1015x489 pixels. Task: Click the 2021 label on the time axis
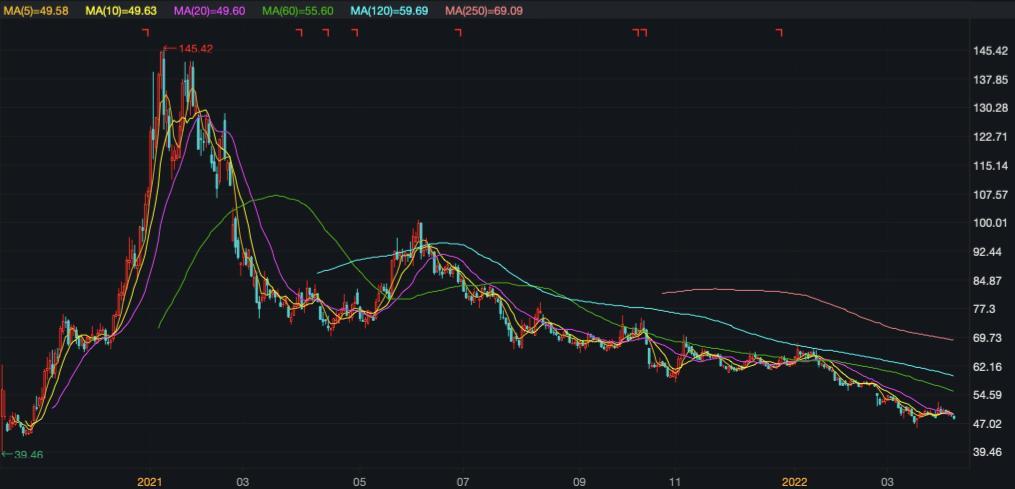pyautogui.click(x=149, y=481)
